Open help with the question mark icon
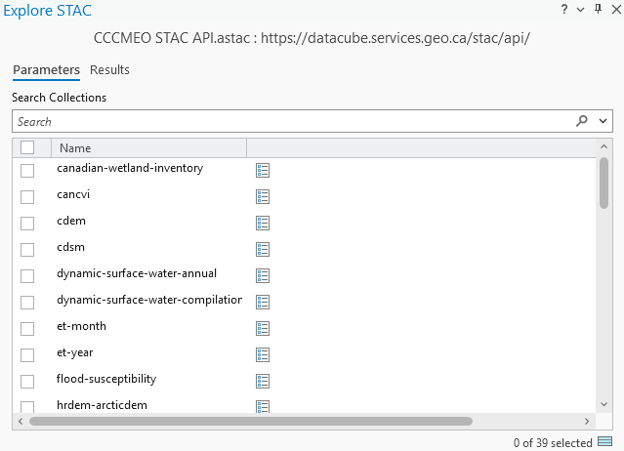 click(564, 9)
